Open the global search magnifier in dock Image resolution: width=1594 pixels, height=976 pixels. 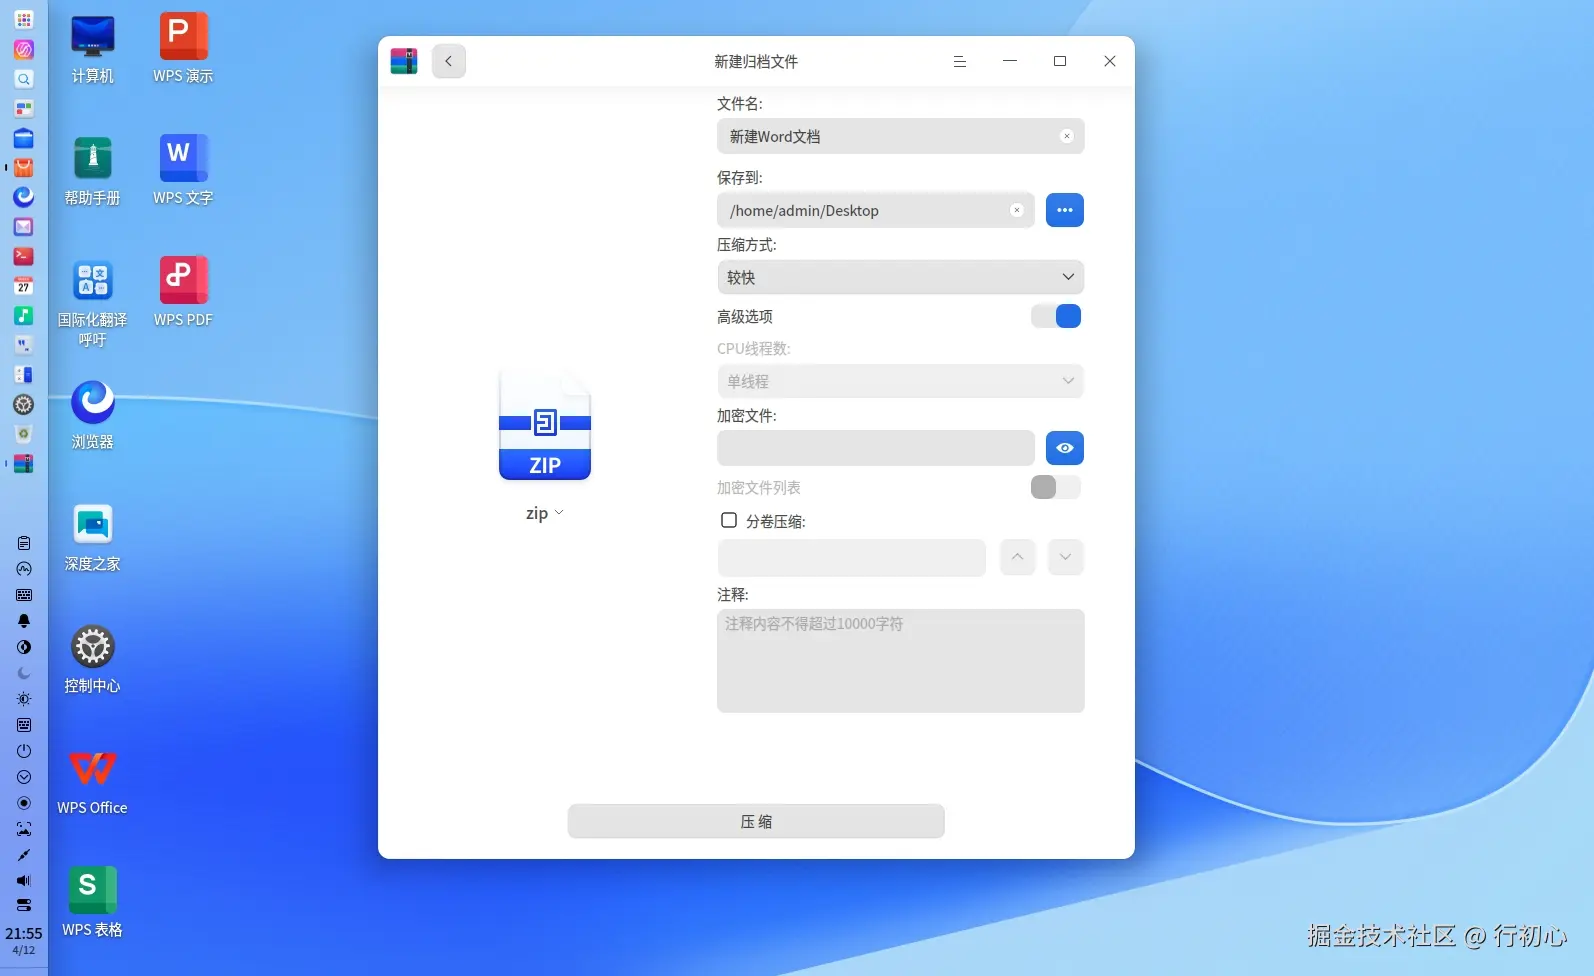pos(24,79)
